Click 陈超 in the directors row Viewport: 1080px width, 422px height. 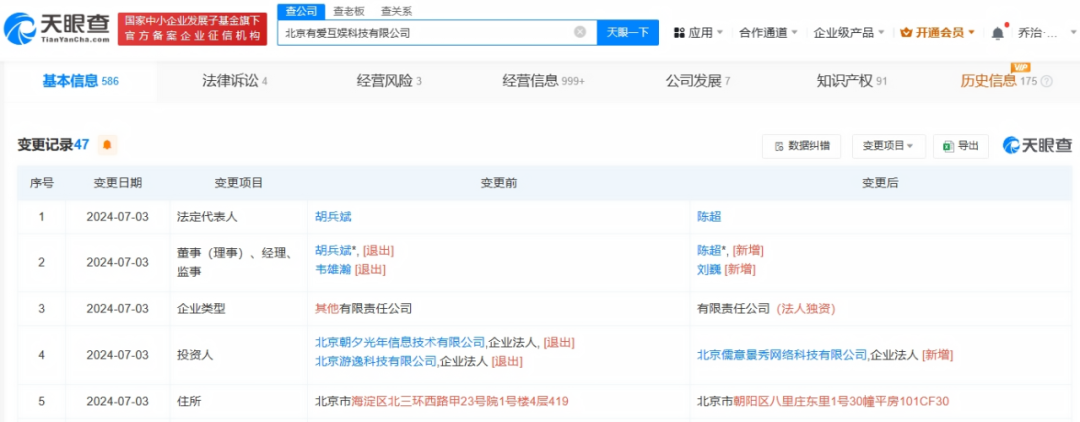(x=709, y=250)
